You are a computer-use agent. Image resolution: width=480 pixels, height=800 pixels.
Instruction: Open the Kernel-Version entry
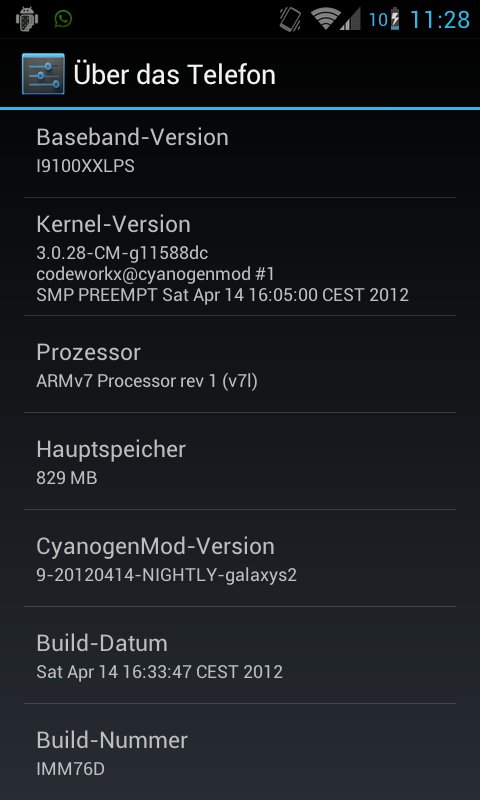click(240, 257)
